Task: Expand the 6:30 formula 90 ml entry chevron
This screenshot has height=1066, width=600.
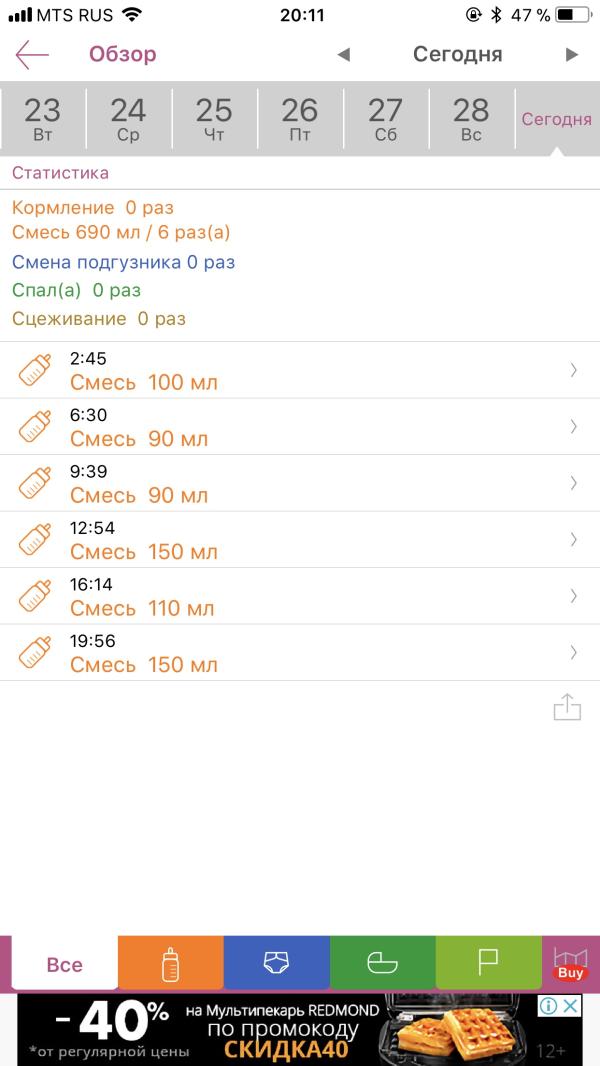Action: coord(573,426)
